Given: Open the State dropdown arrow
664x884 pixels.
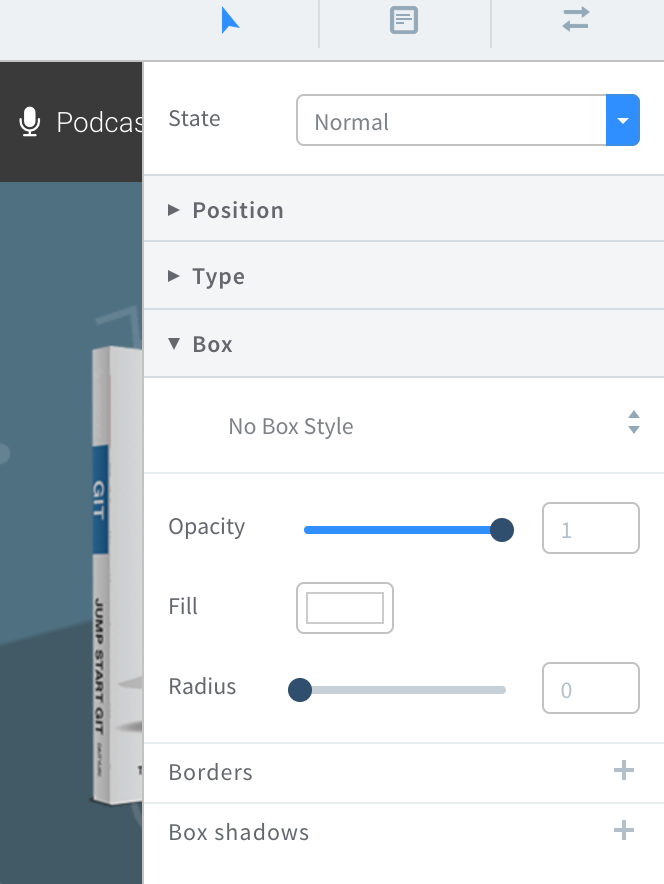Looking at the screenshot, I should click(x=623, y=120).
